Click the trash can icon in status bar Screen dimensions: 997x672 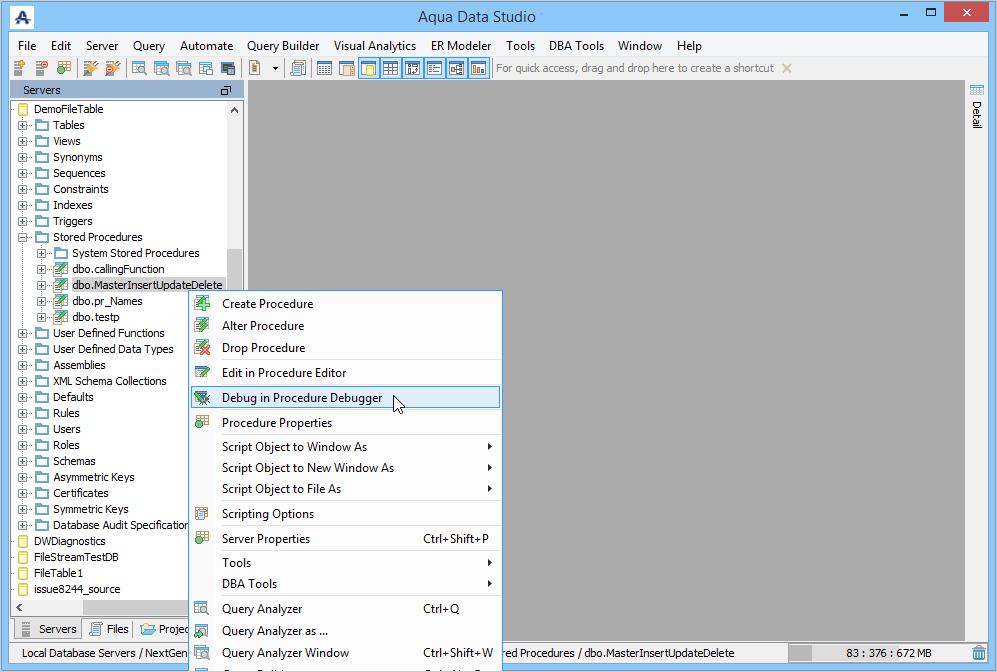pos(979,653)
